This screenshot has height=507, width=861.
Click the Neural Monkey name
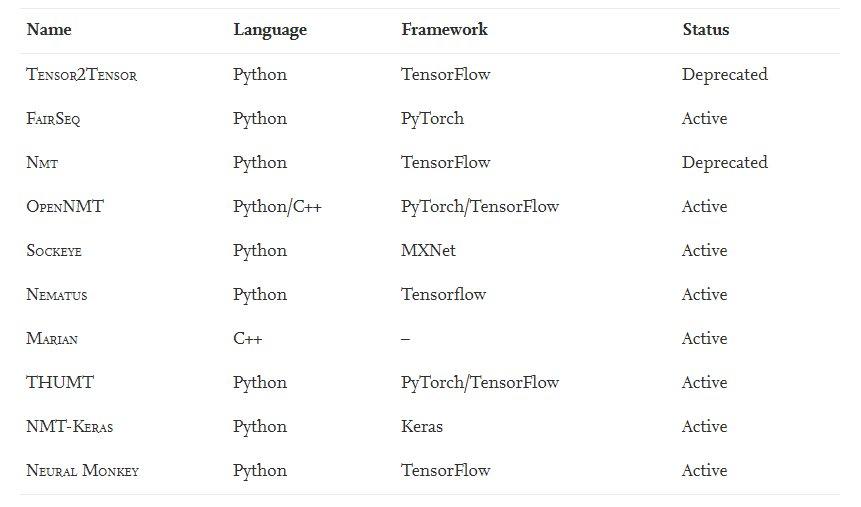coord(82,471)
